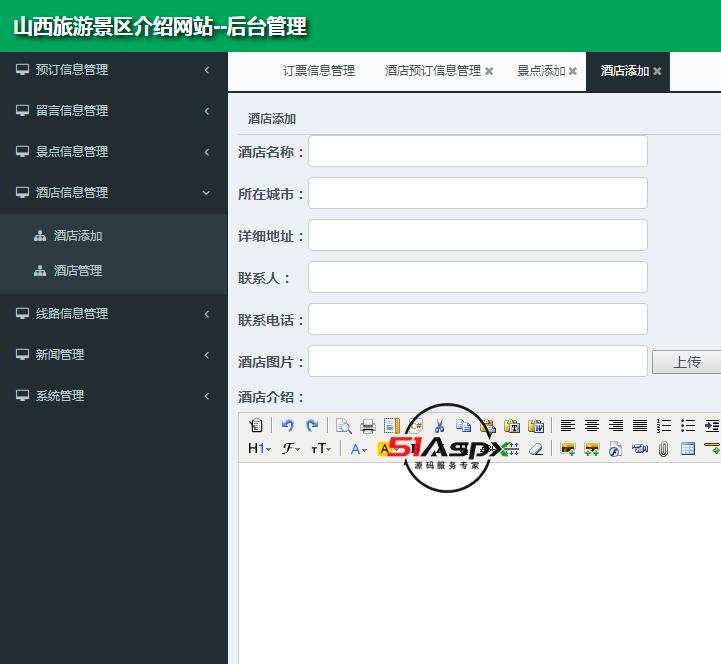Switch to 订票信息管理 tab
Screen dimensions: 721x664
point(319,71)
